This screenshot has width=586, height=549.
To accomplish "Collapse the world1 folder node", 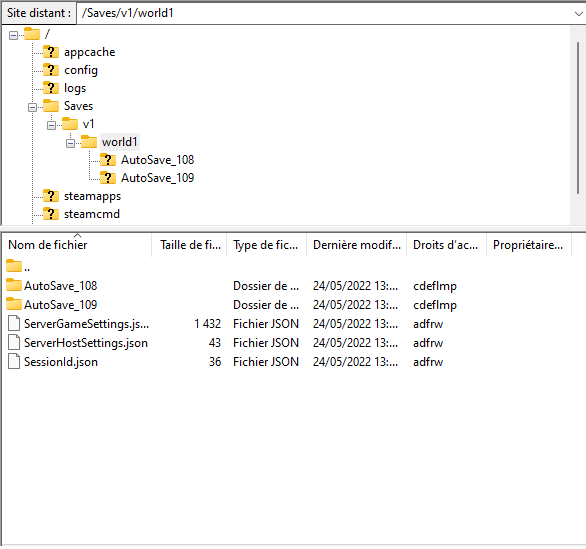I will (70, 144).
